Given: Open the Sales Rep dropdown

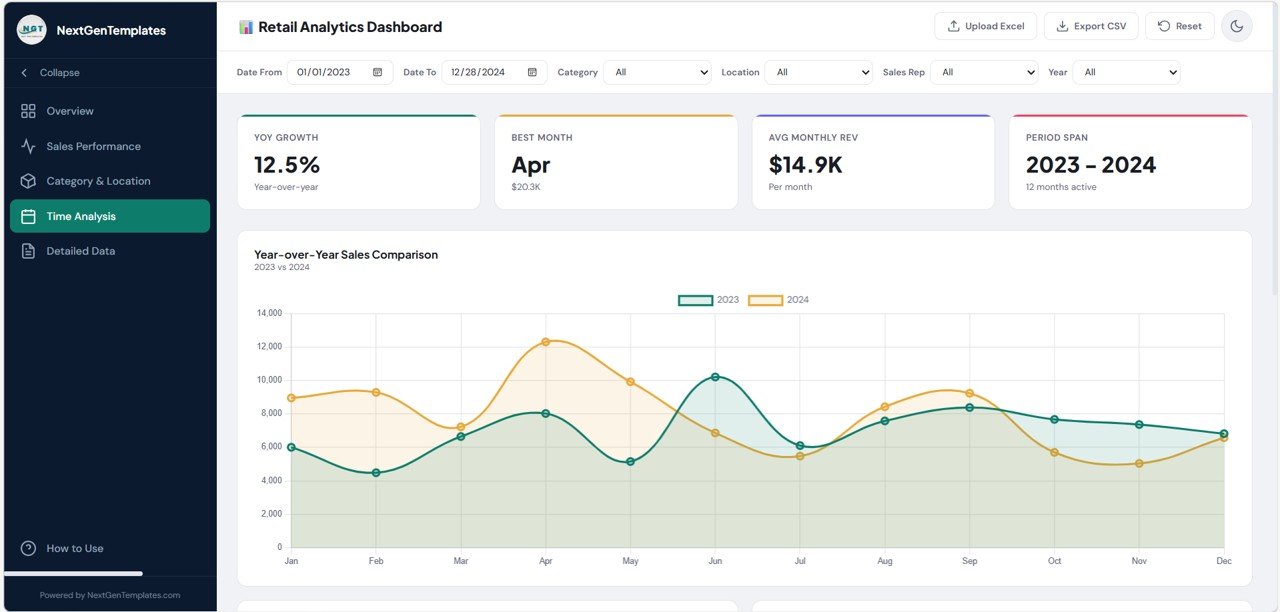Looking at the screenshot, I should (x=984, y=71).
